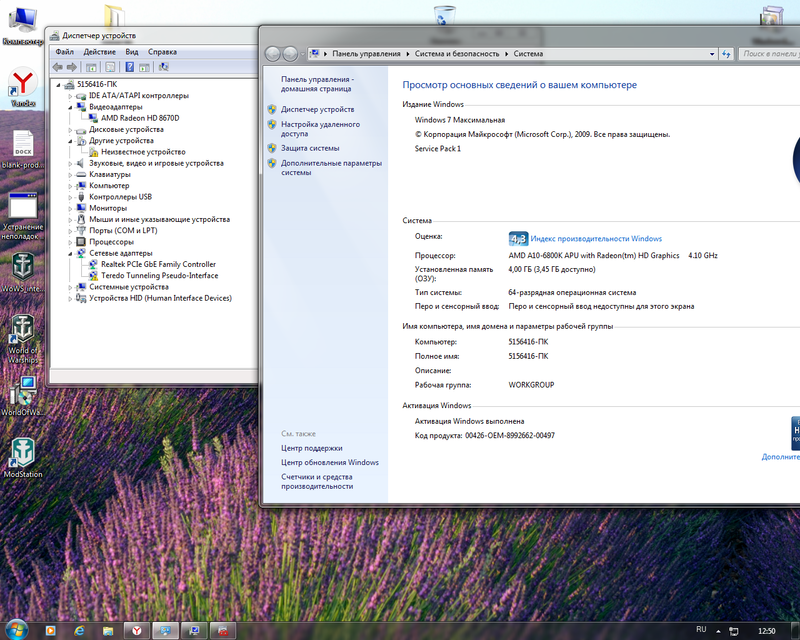Image resolution: width=800 pixels, height=640 pixels.
Task: Click the Internet Explorer taskbar icon
Action: tap(81, 630)
